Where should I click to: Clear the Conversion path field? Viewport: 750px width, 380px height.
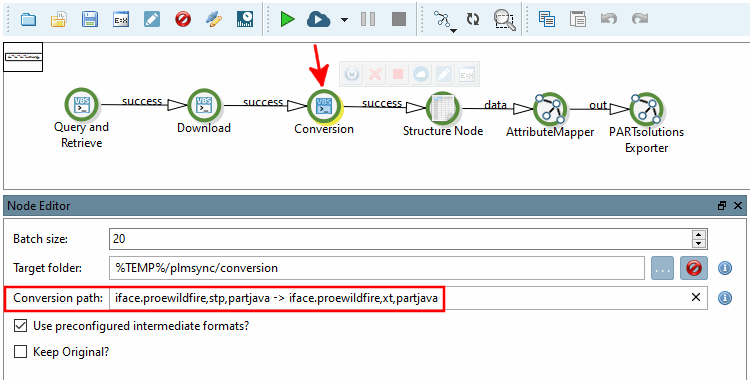(x=696, y=297)
